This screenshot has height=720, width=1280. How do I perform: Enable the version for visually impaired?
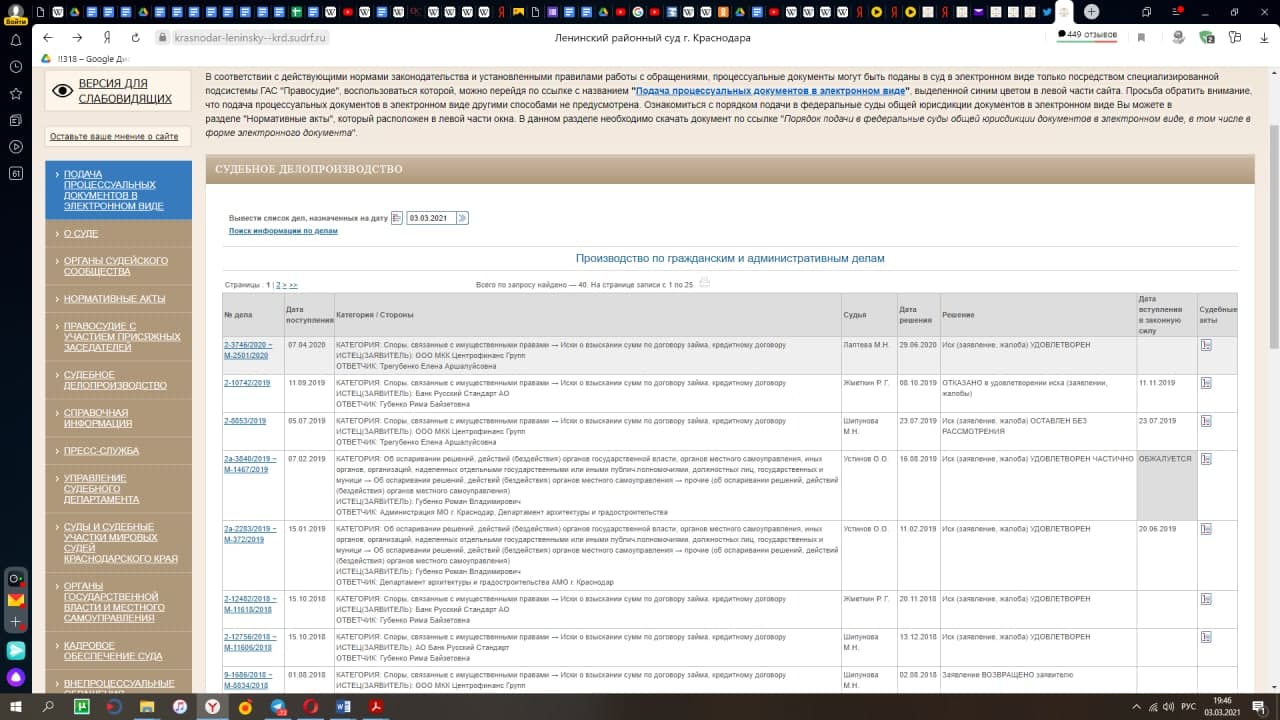(x=118, y=91)
